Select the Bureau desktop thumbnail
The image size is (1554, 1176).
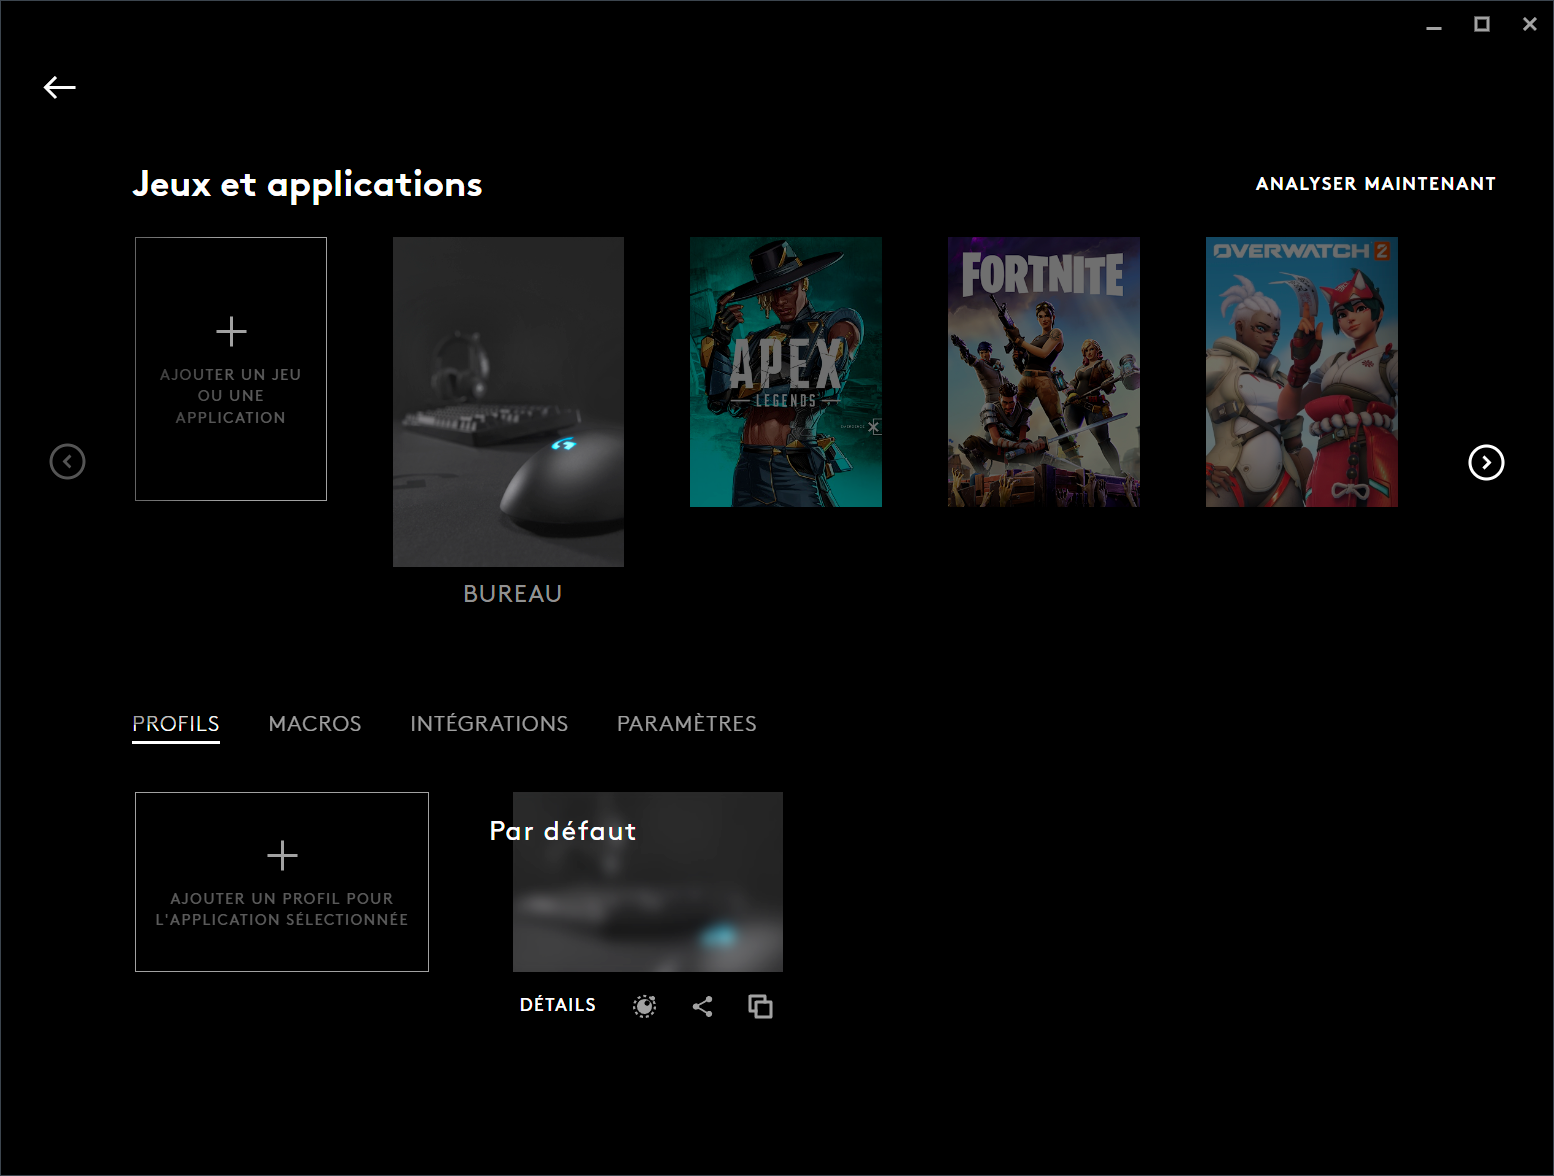tap(508, 402)
